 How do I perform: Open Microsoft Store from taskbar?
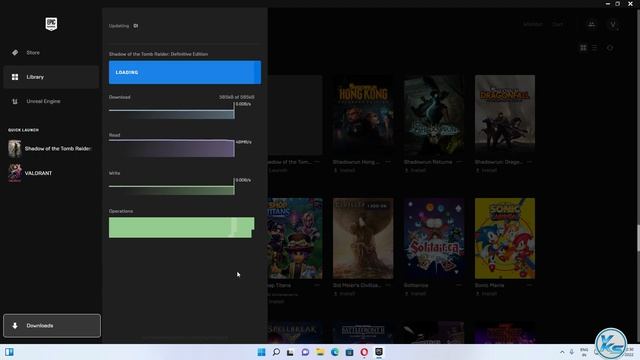pyautogui.click(x=349, y=352)
